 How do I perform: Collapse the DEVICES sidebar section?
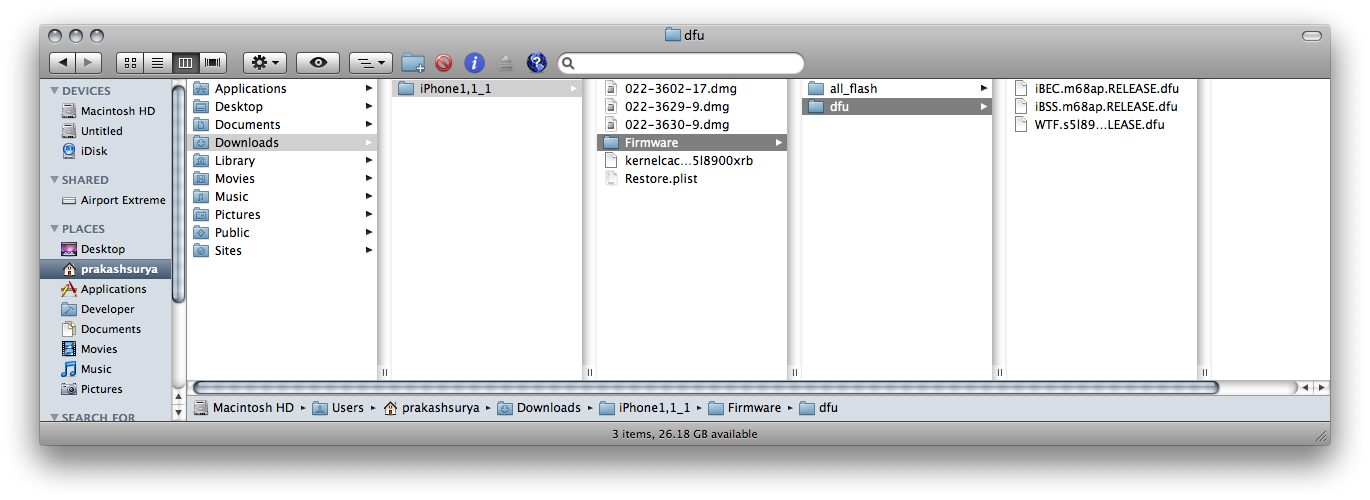55,91
